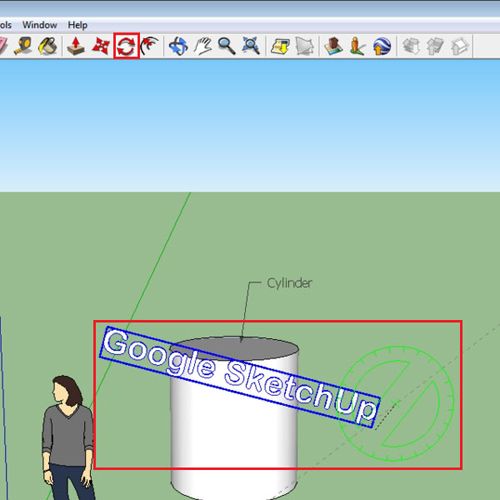Screen dimensions: 500x500
Task: Activate the Push/Pull tool
Action: [76, 46]
